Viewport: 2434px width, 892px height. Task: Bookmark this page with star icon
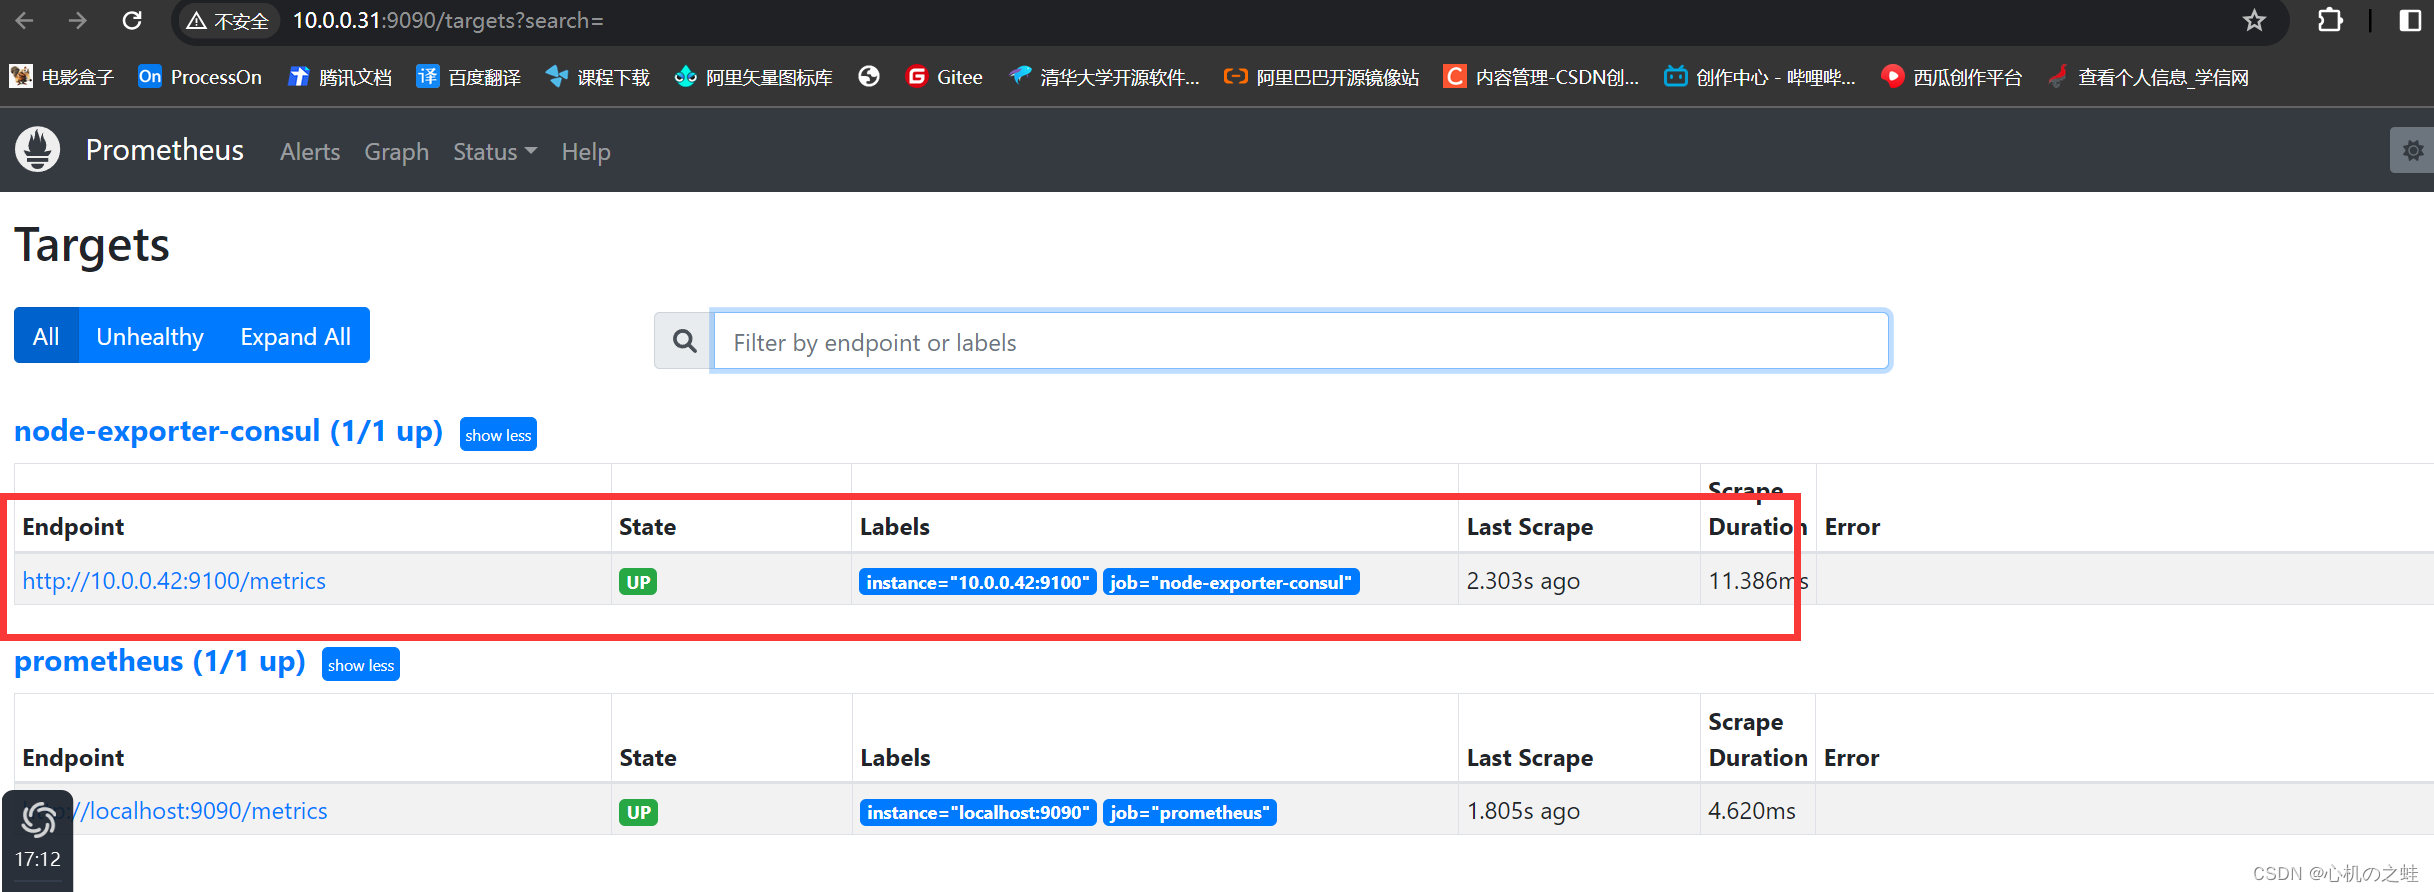2253,21
